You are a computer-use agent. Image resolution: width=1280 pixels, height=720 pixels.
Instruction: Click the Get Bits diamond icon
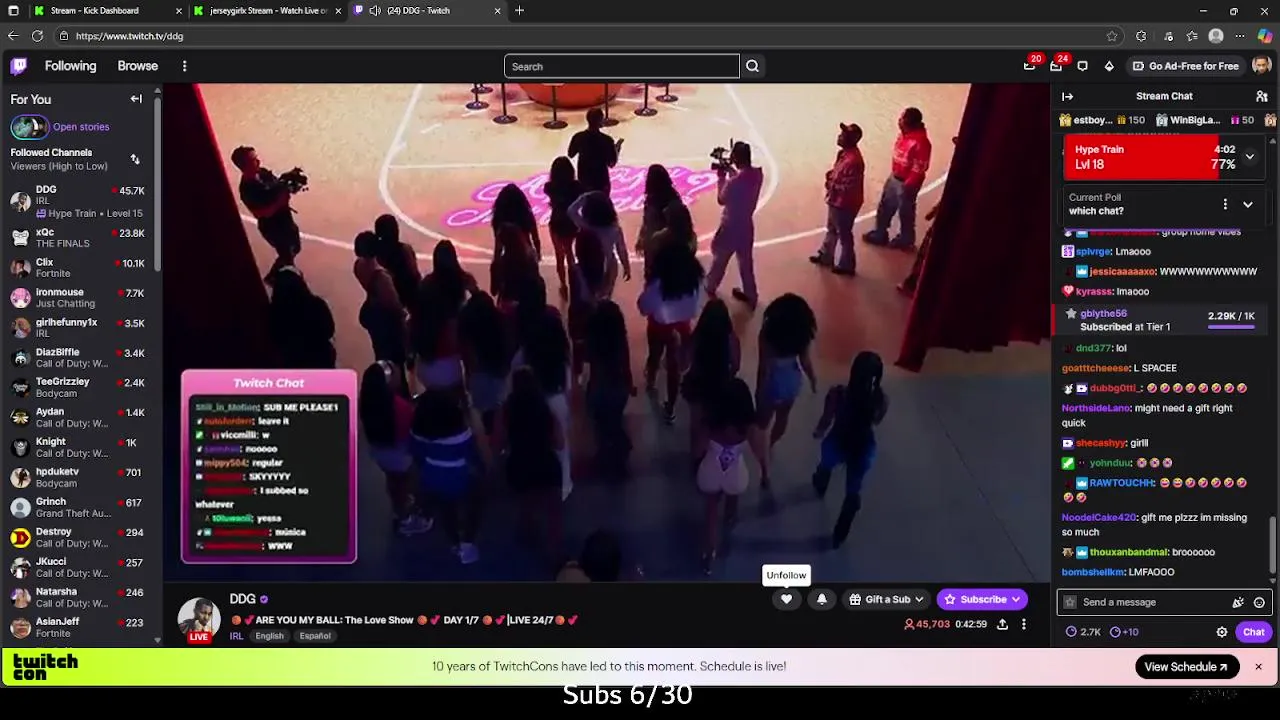(x=1108, y=66)
